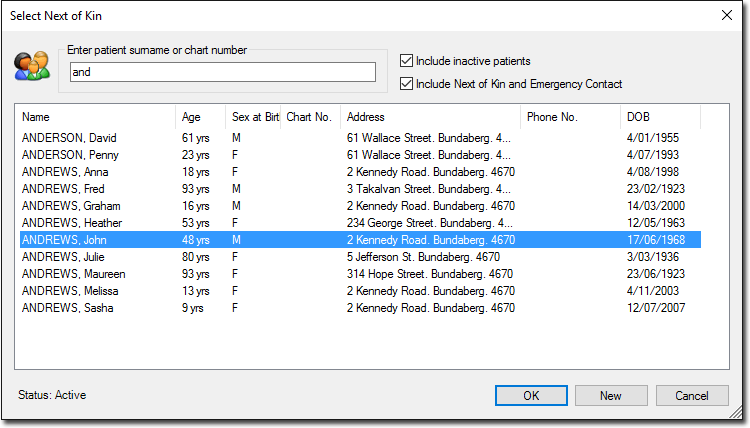Close the dialog with the X button
This screenshot has width=750, height=428.
point(727,15)
